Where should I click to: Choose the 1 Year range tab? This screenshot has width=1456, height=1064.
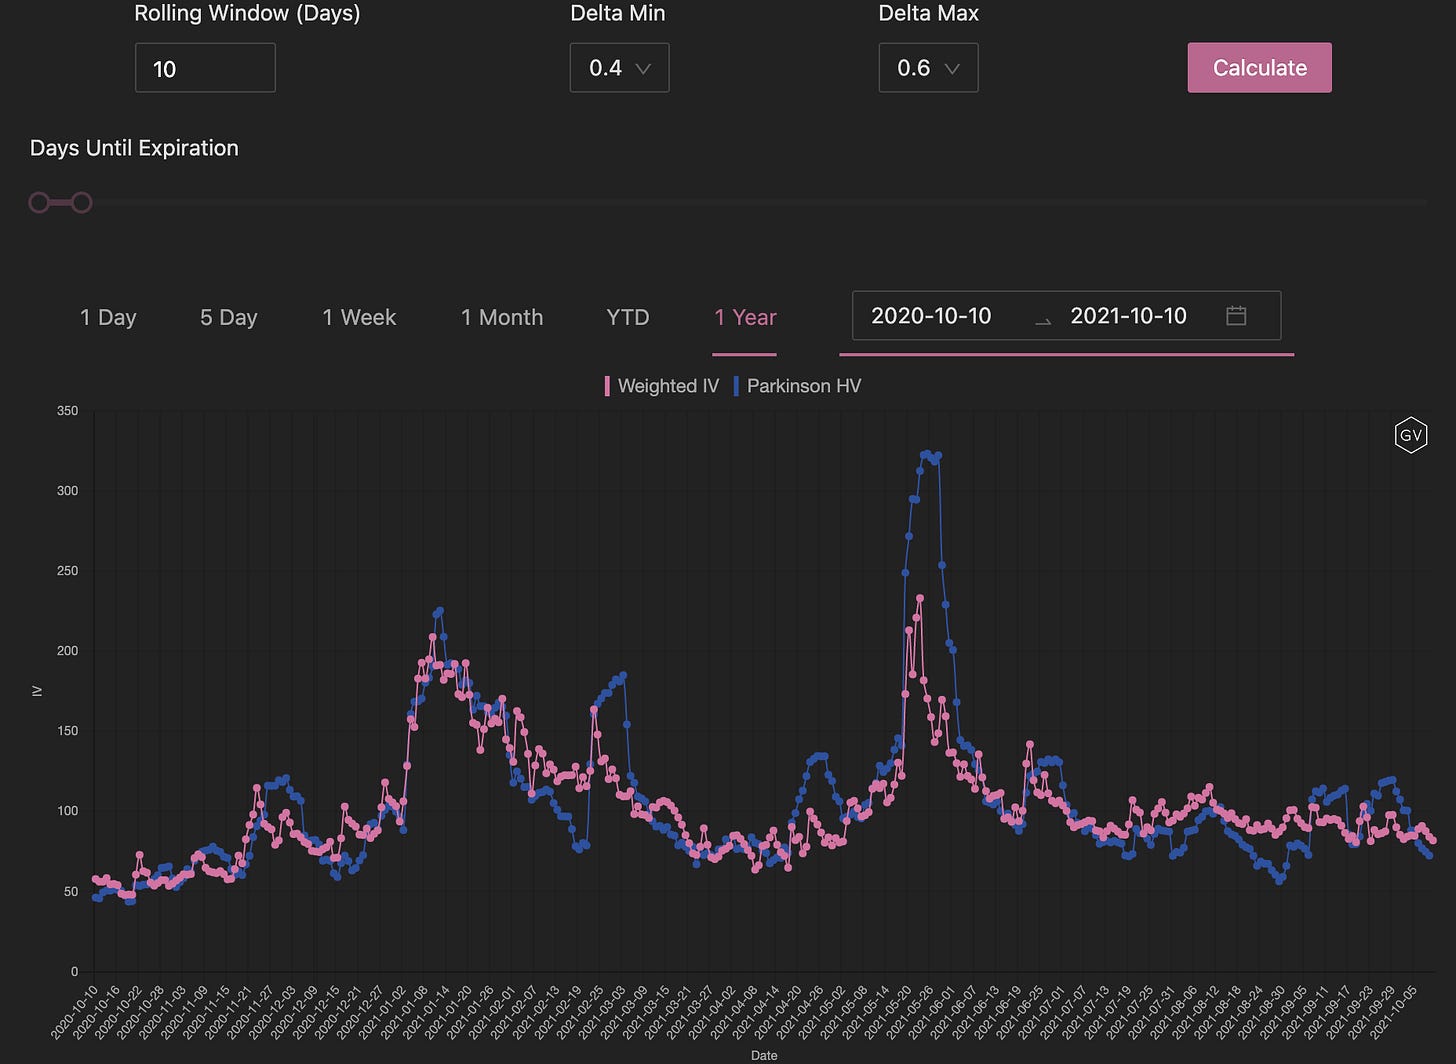pos(745,318)
